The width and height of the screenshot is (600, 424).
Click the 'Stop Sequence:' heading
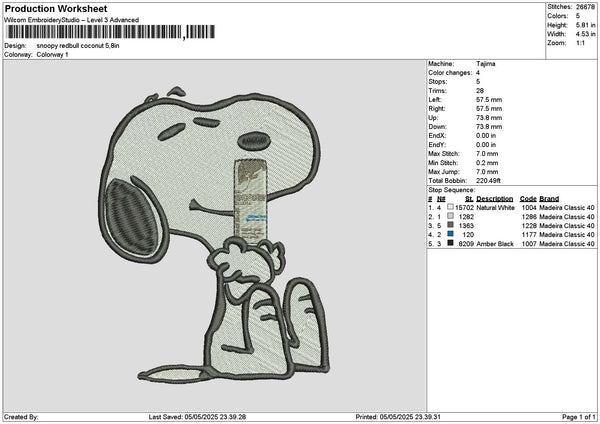coord(452,190)
